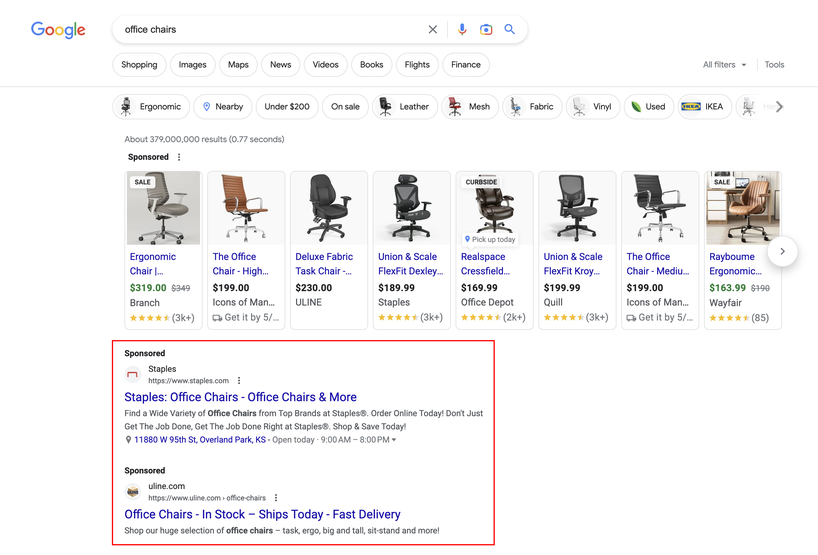The width and height of the screenshot is (818, 555).
Task: Click the $189.99 Staples price
Action: click(396, 288)
